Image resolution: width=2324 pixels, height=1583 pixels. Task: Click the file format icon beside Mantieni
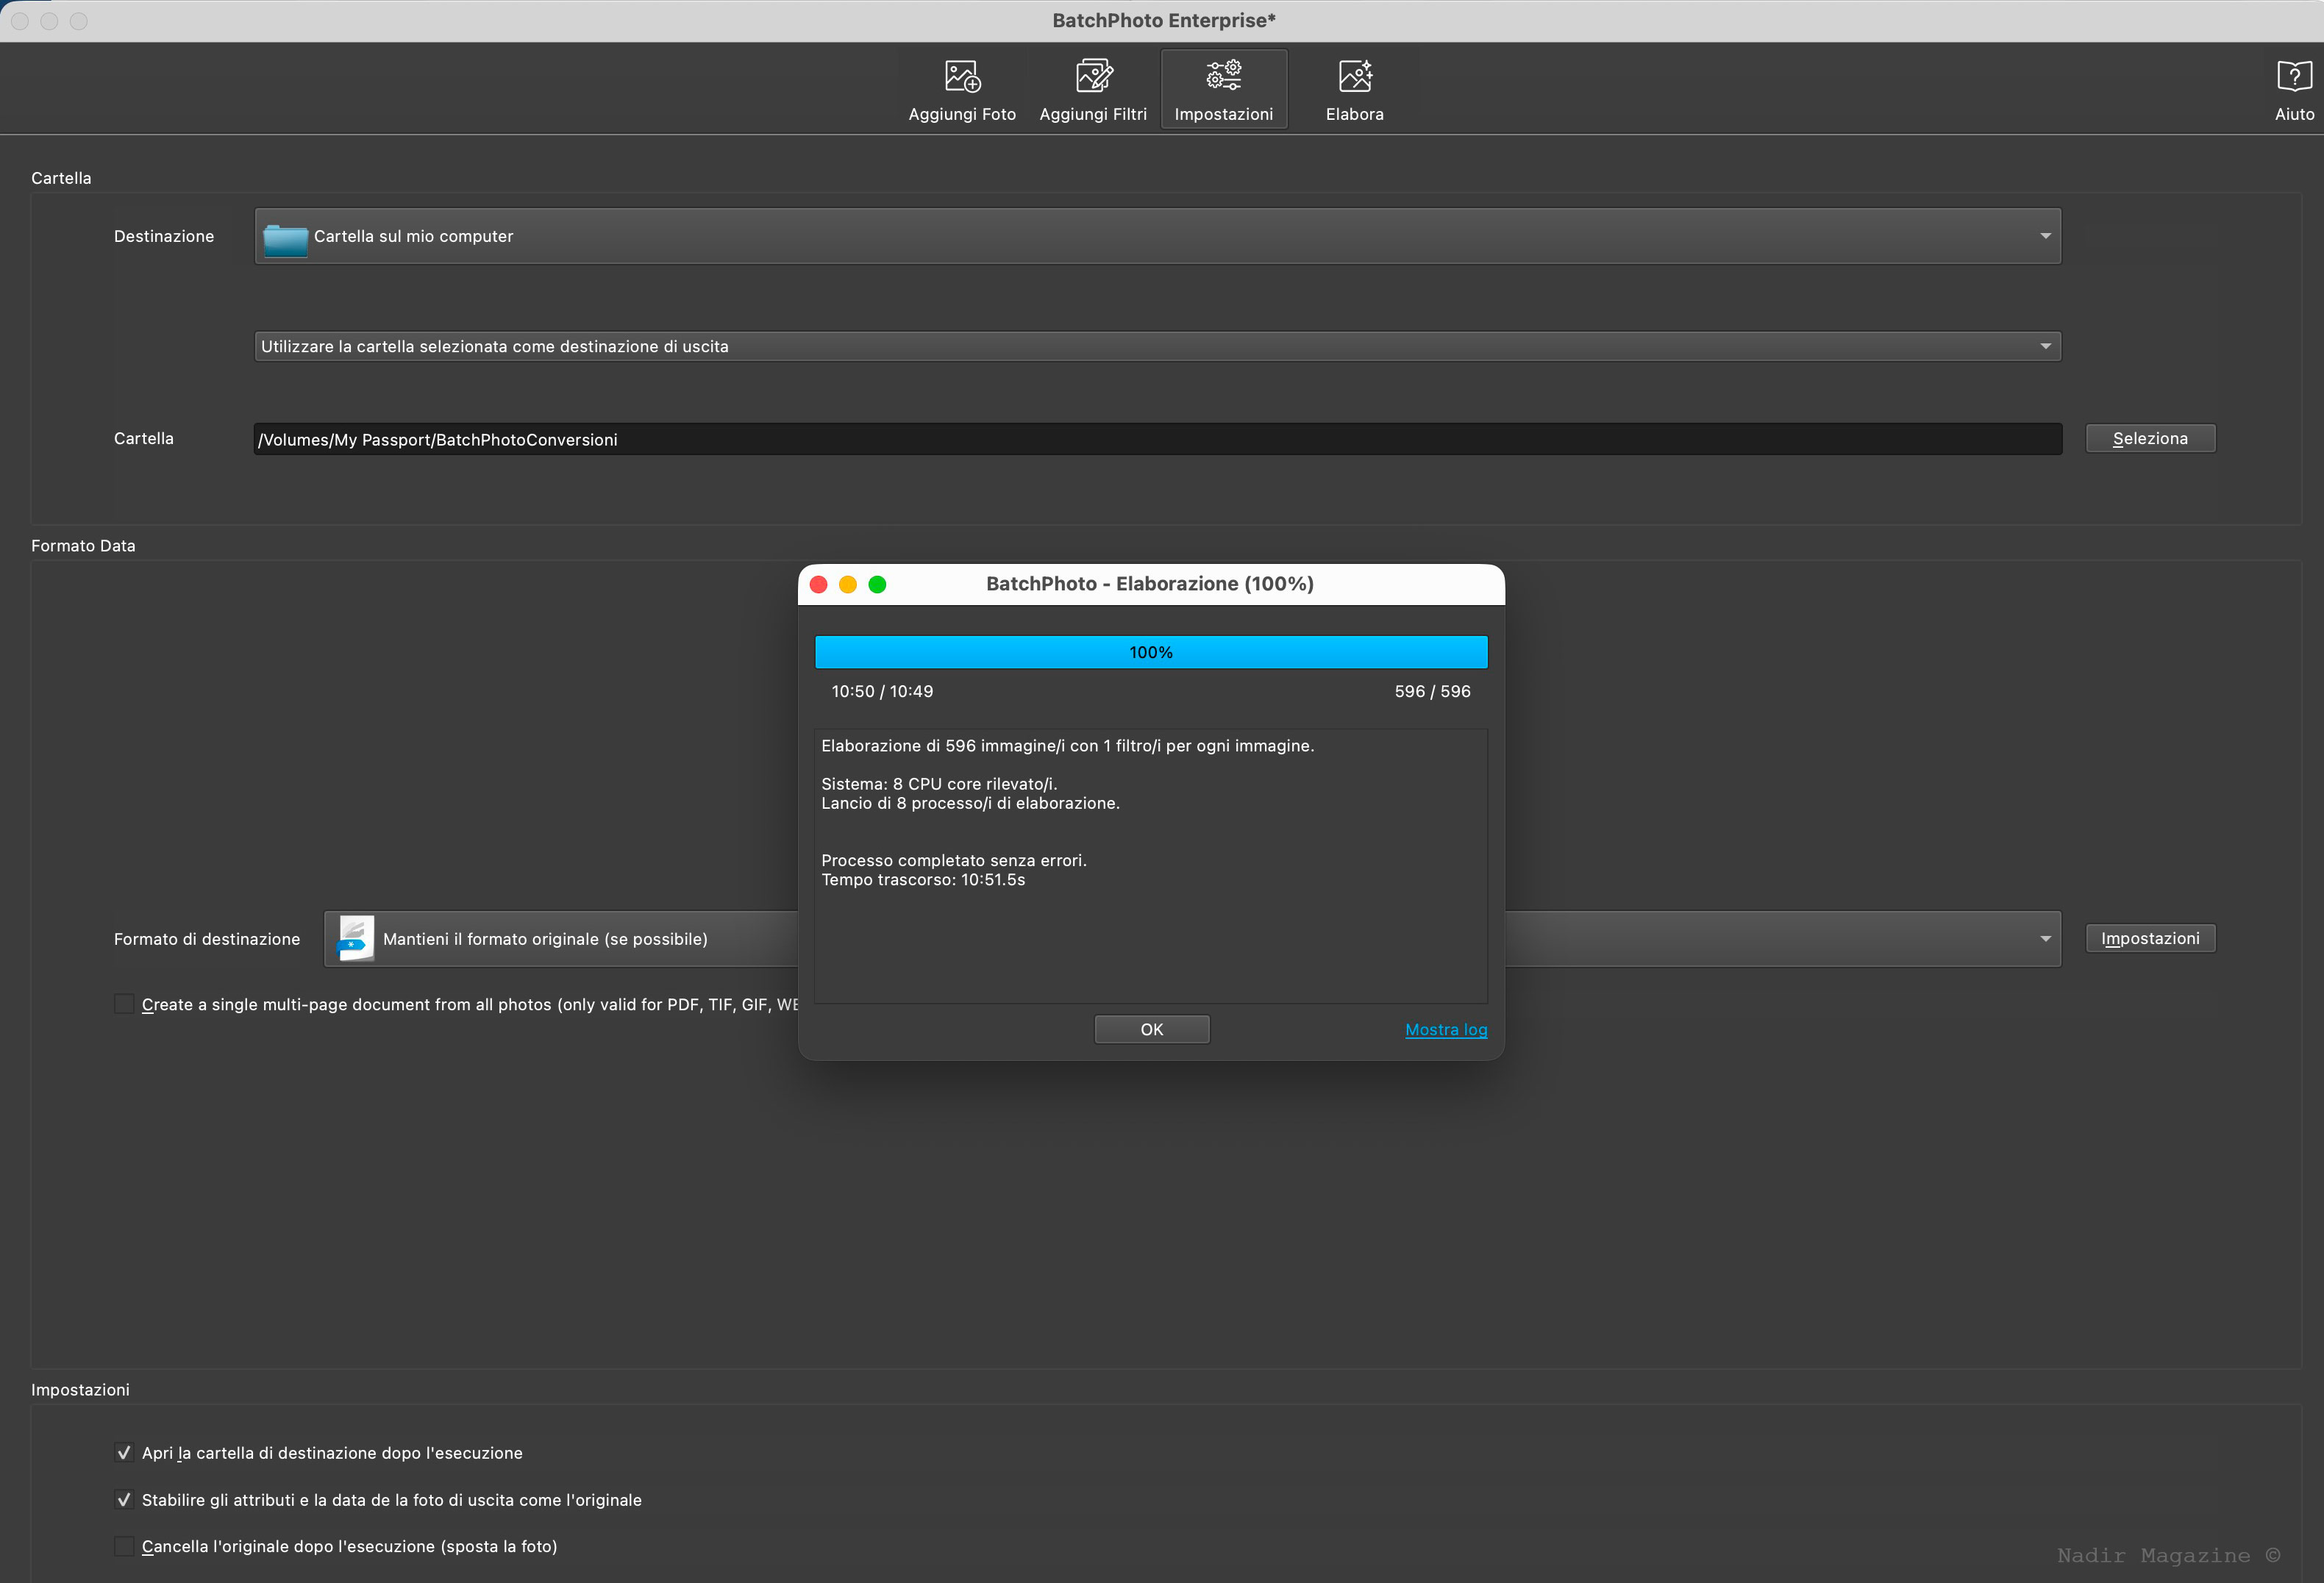pyautogui.click(x=355, y=938)
